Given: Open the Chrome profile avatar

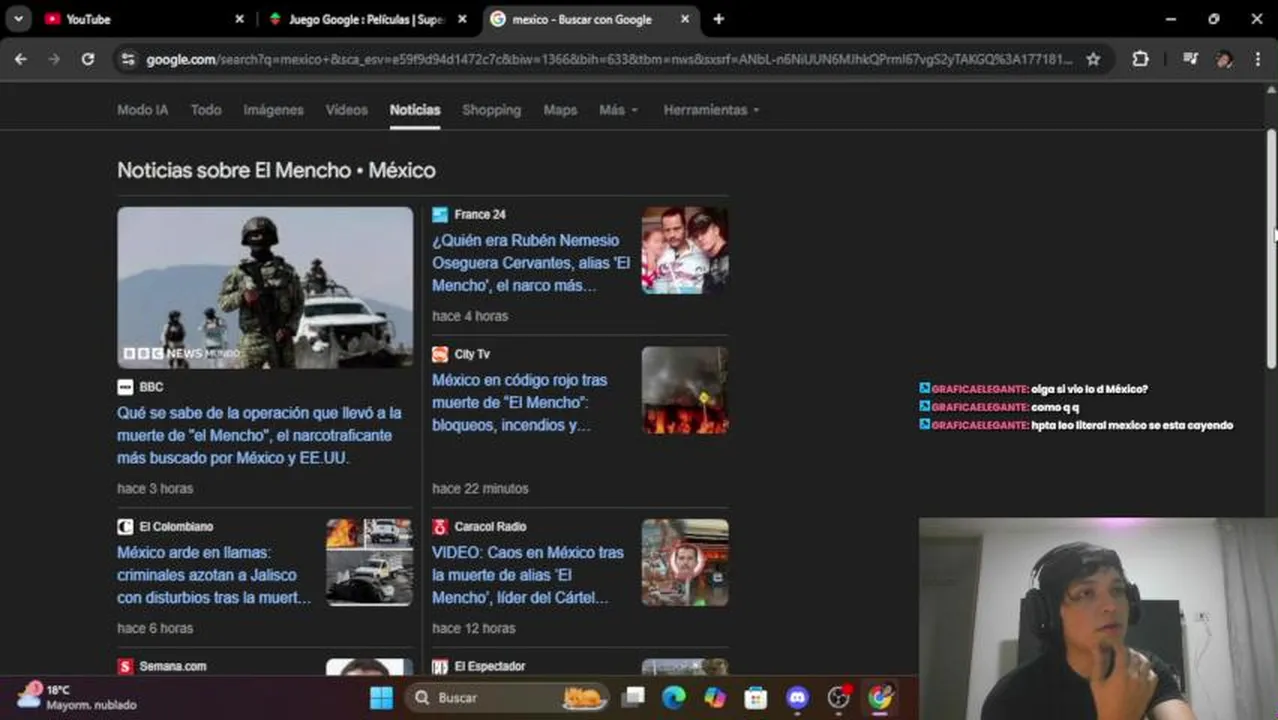Looking at the screenshot, I should click(1224, 59).
